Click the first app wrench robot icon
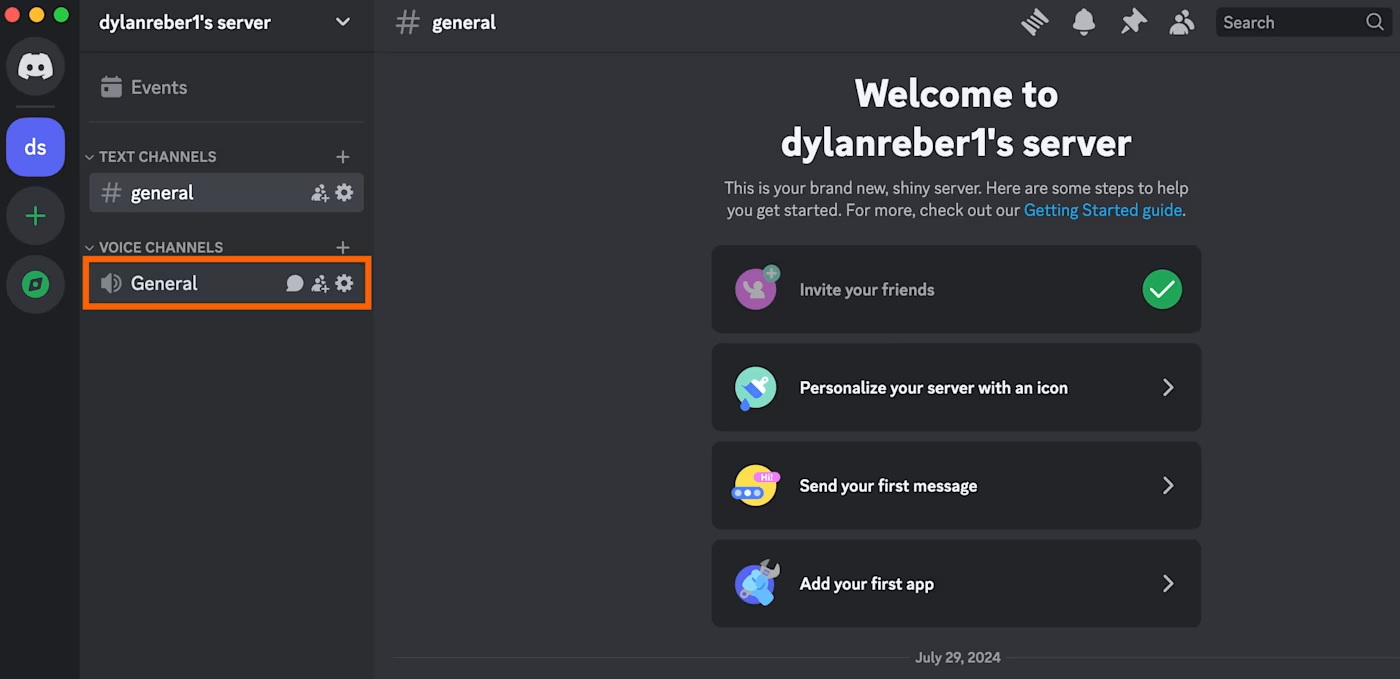The height and width of the screenshot is (679, 1400). (757, 583)
